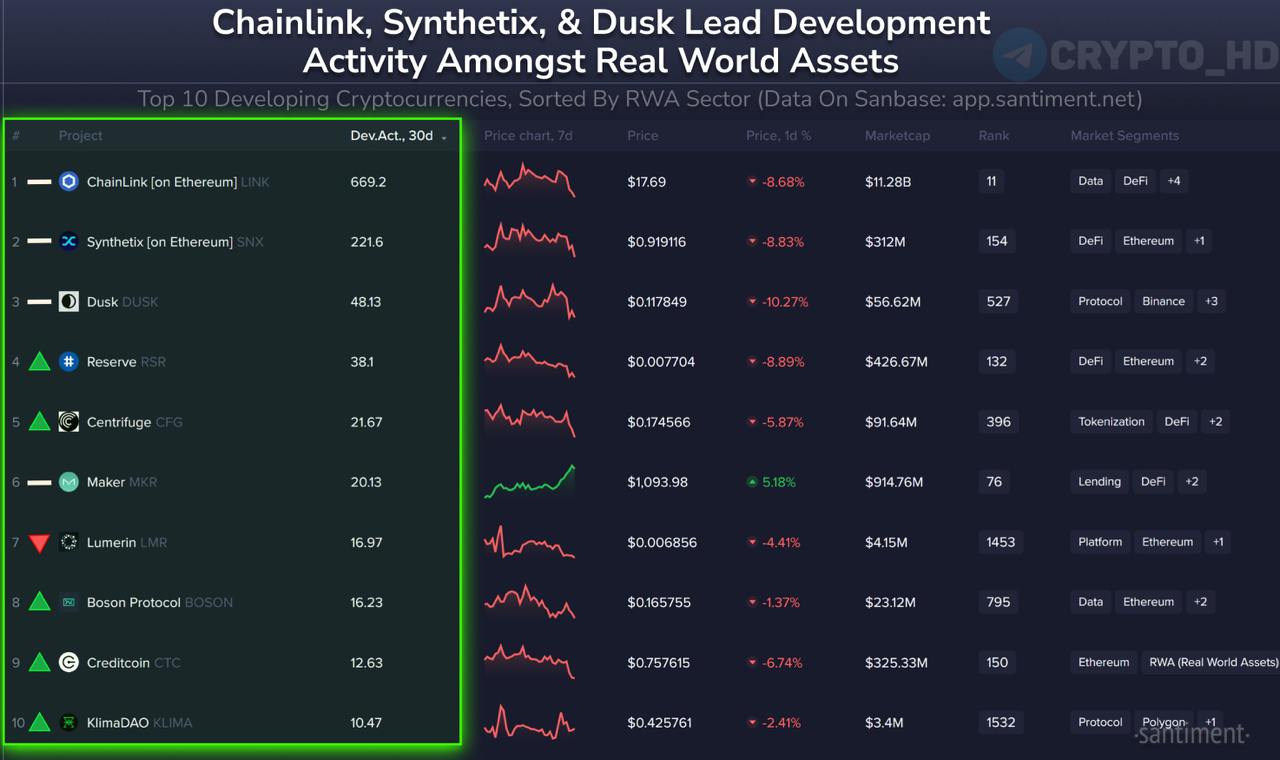Click the green up arrow for KlimaDAO
Image resolution: width=1280 pixels, height=760 pixels.
pos(39,721)
